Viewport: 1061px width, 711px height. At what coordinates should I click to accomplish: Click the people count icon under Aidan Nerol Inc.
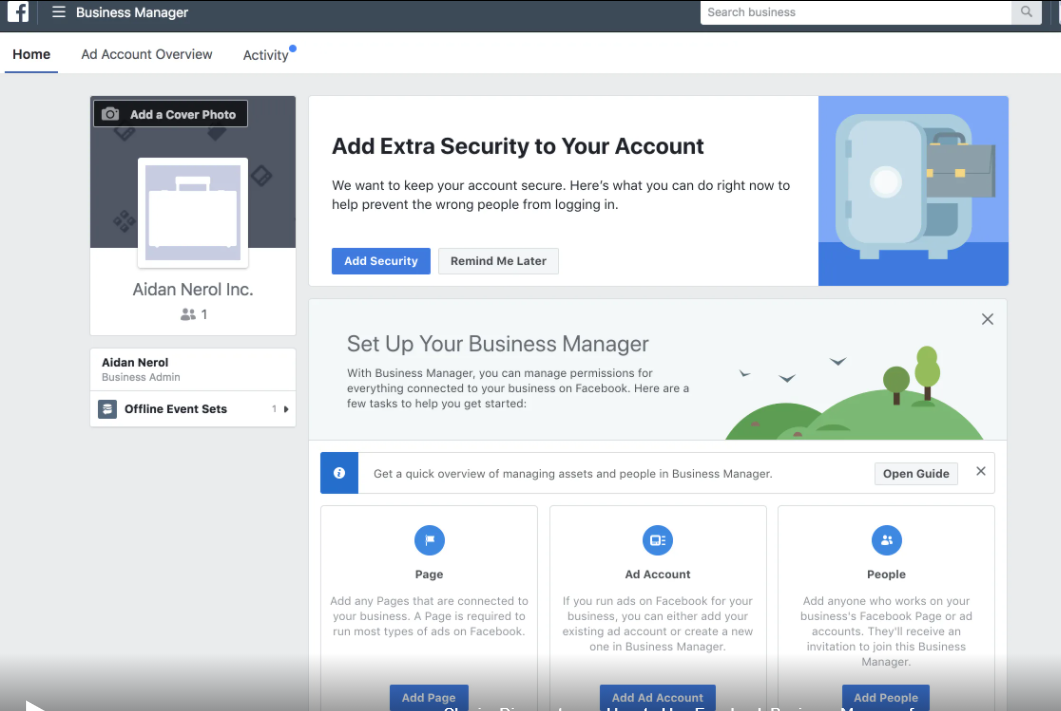coord(187,315)
